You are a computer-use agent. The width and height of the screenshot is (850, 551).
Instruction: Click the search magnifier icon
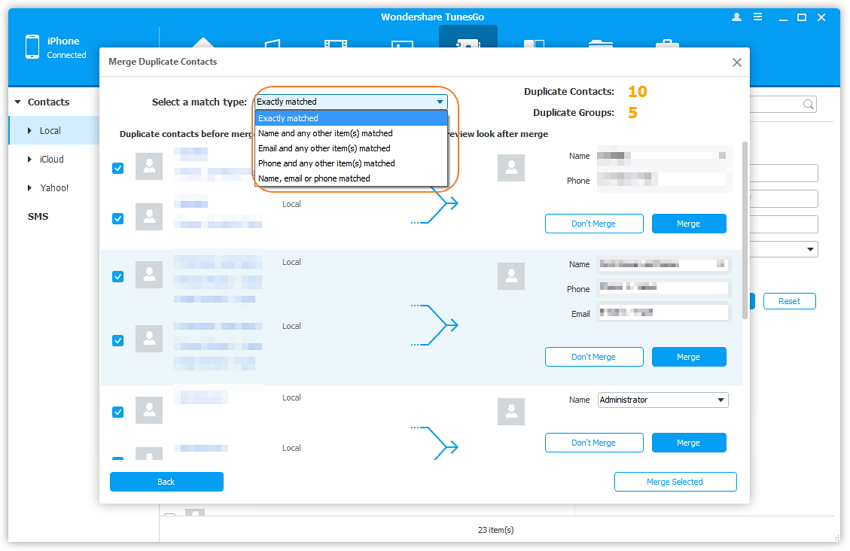pyautogui.click(x=808, y=104)
